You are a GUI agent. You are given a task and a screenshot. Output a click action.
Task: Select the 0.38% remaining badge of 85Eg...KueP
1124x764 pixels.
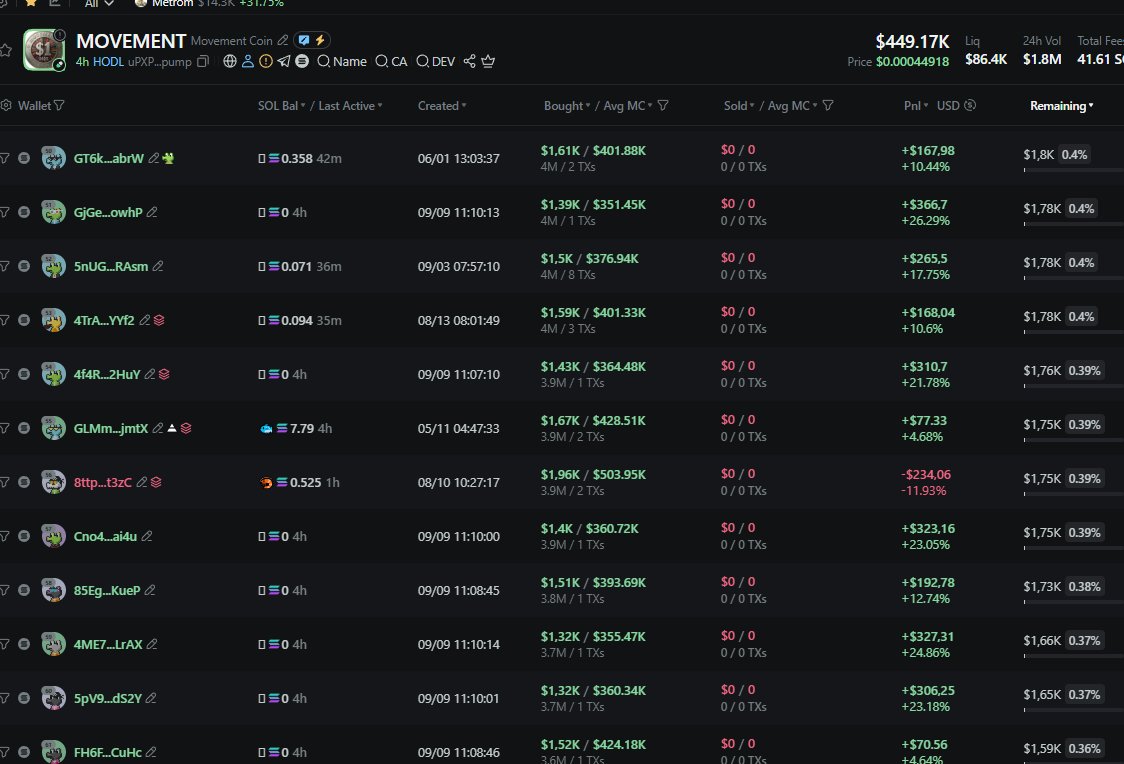pos(1084,586)
